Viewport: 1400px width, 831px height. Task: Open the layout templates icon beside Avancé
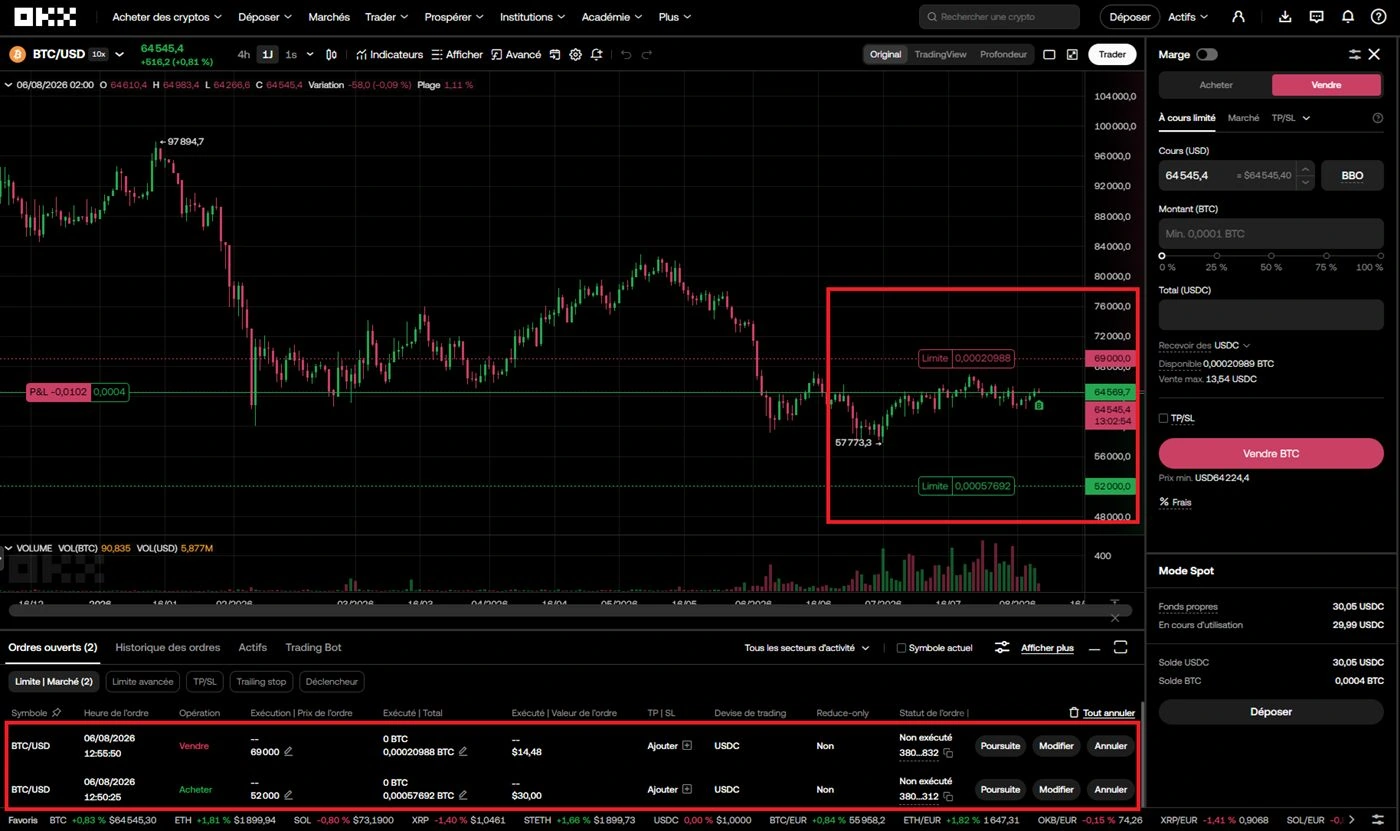pyautogui.click(x=555, y=55)
